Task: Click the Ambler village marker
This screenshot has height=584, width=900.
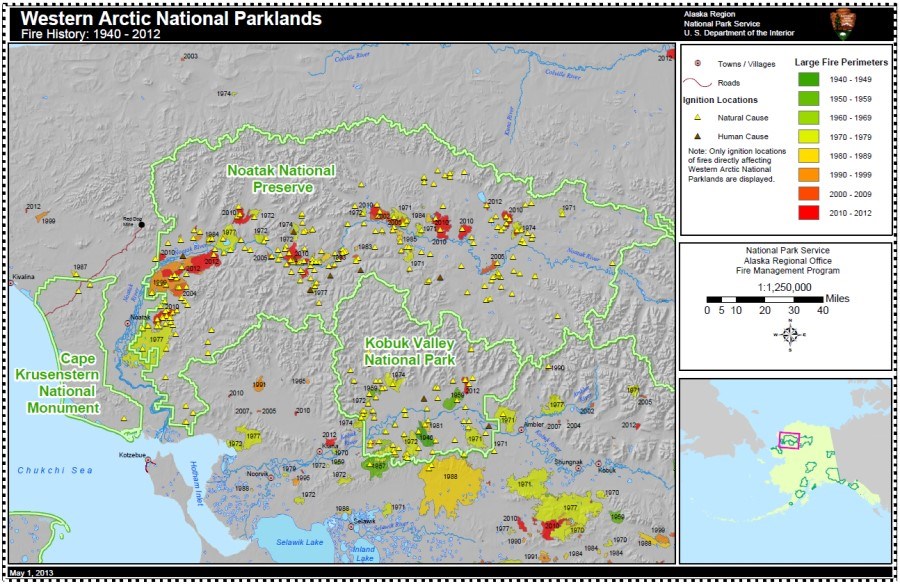Action: tap(521, 429)
